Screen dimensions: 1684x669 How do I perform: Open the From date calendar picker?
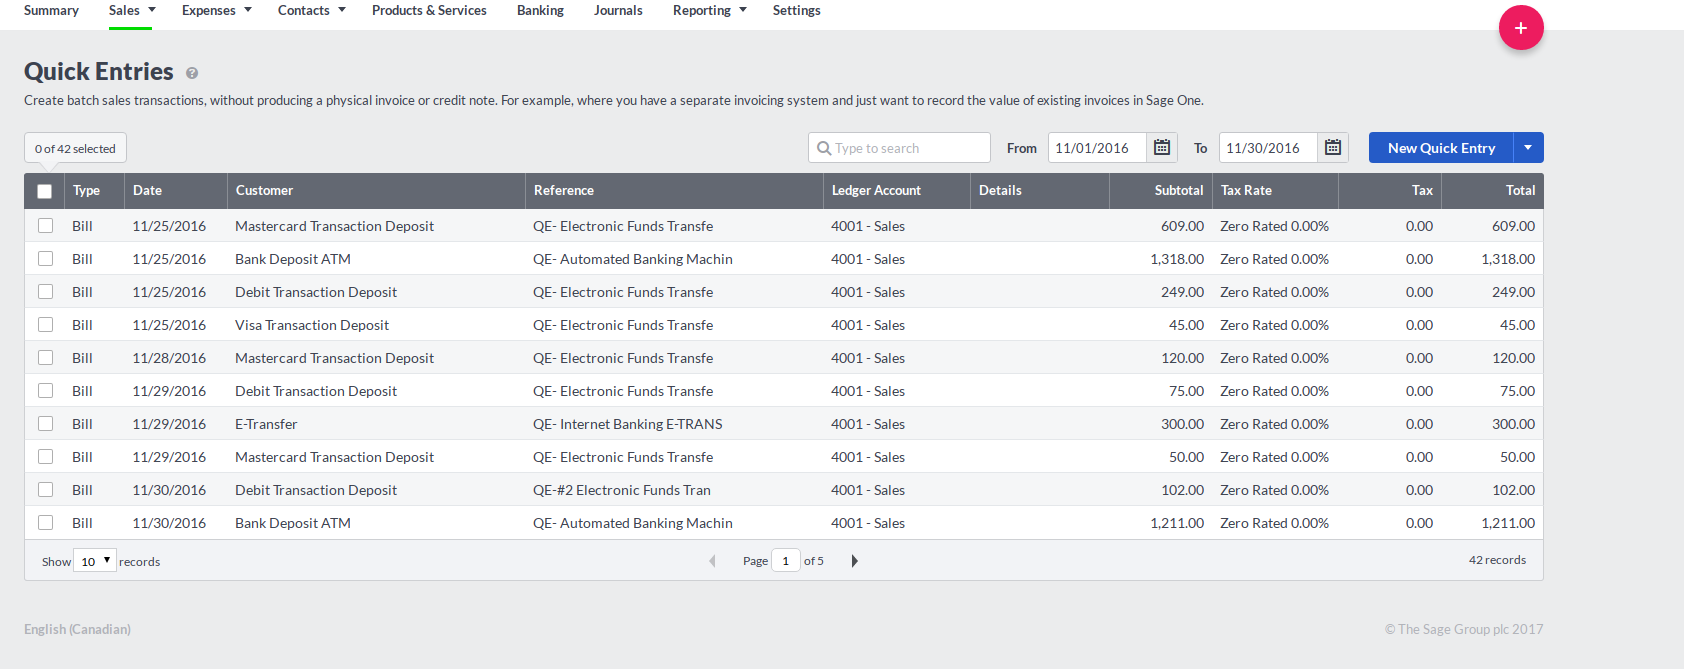[1162, 148]
